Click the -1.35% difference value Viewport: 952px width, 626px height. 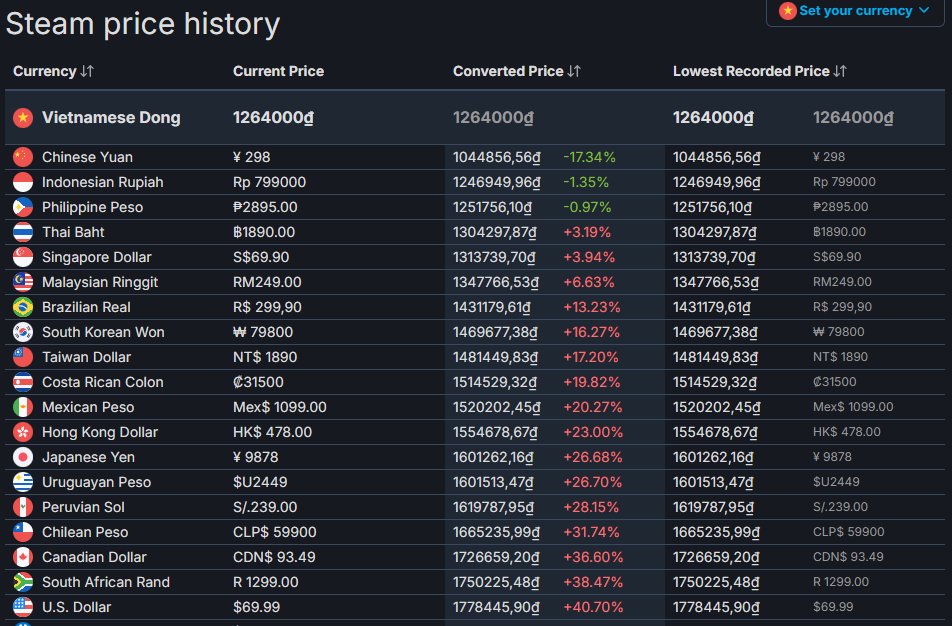pyautogui.click(x=586, y=182)
